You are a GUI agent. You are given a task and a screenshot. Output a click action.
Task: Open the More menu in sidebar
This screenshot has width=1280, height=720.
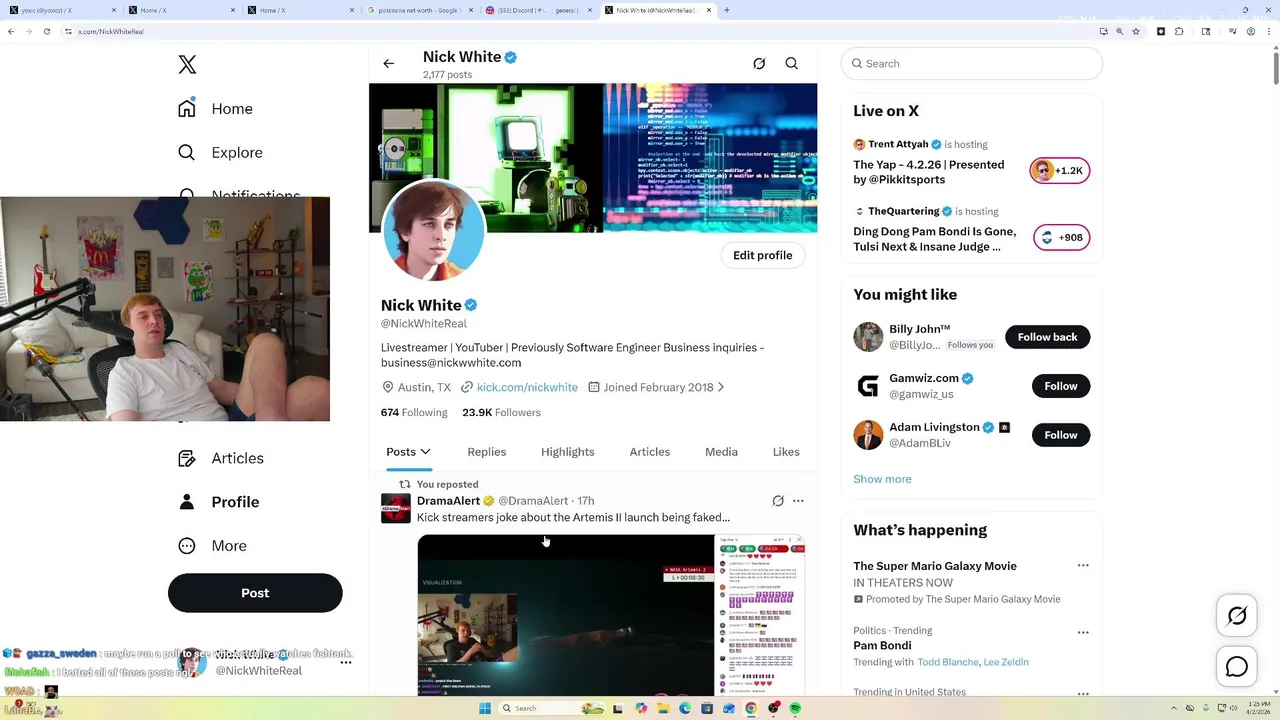(x=212, y=546)
